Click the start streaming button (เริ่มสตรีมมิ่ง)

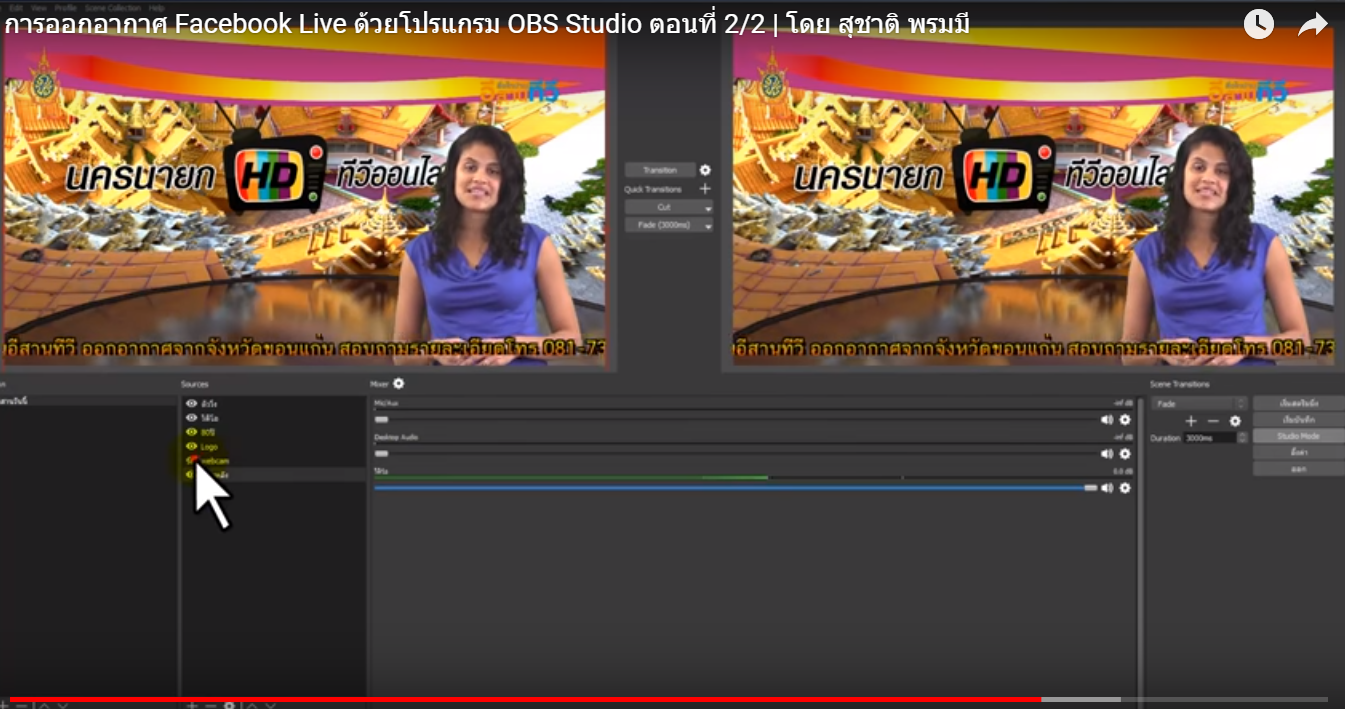(1299, 403)
